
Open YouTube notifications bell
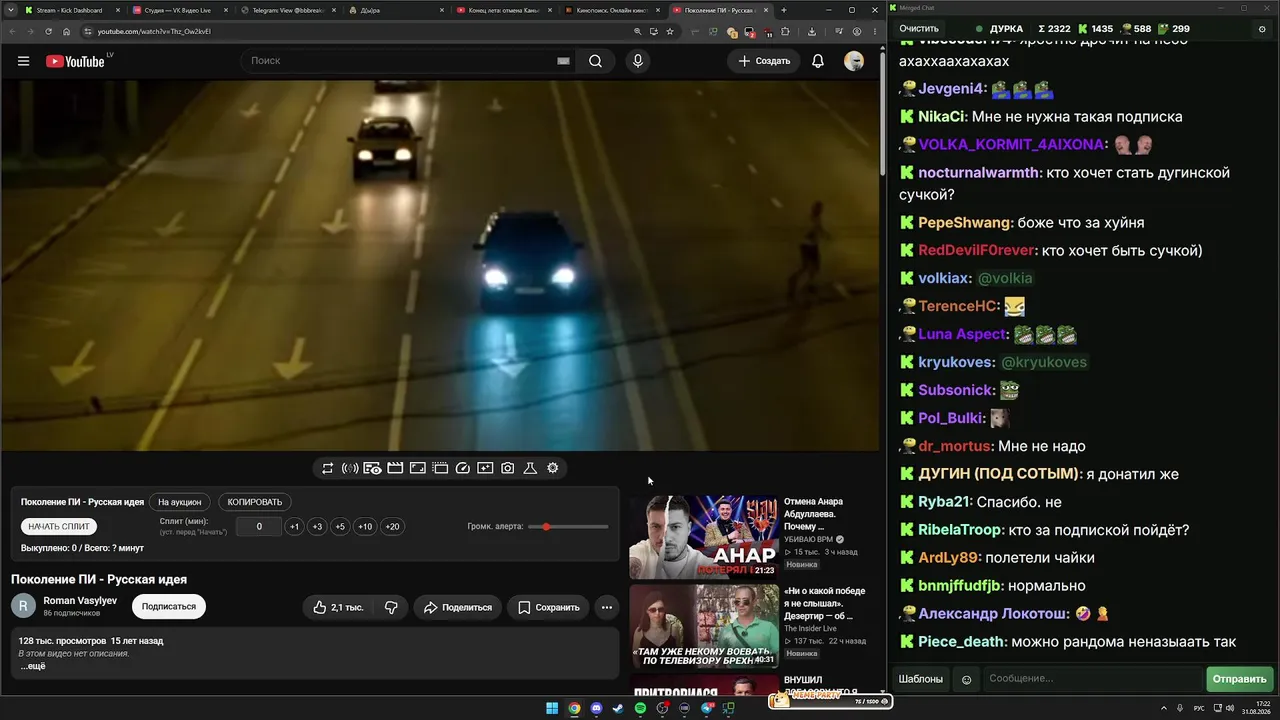(818, 61)
